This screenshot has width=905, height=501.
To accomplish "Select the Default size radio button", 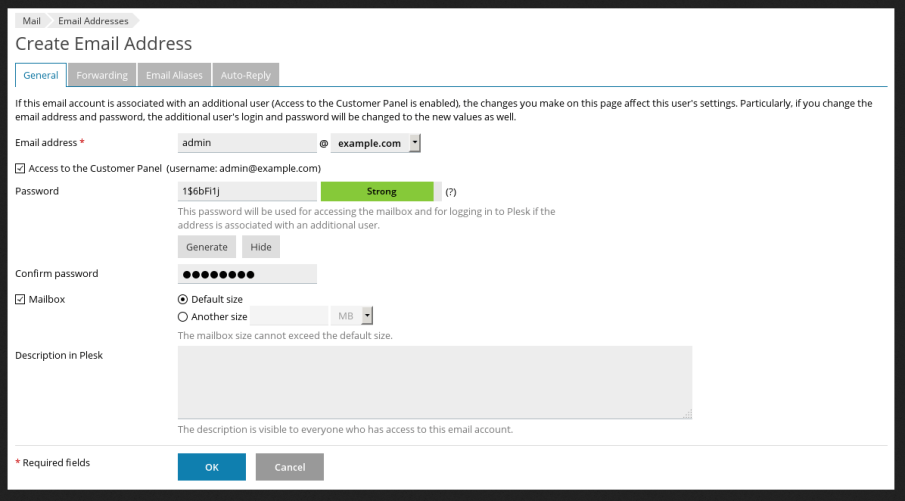I will pos(183,299).
